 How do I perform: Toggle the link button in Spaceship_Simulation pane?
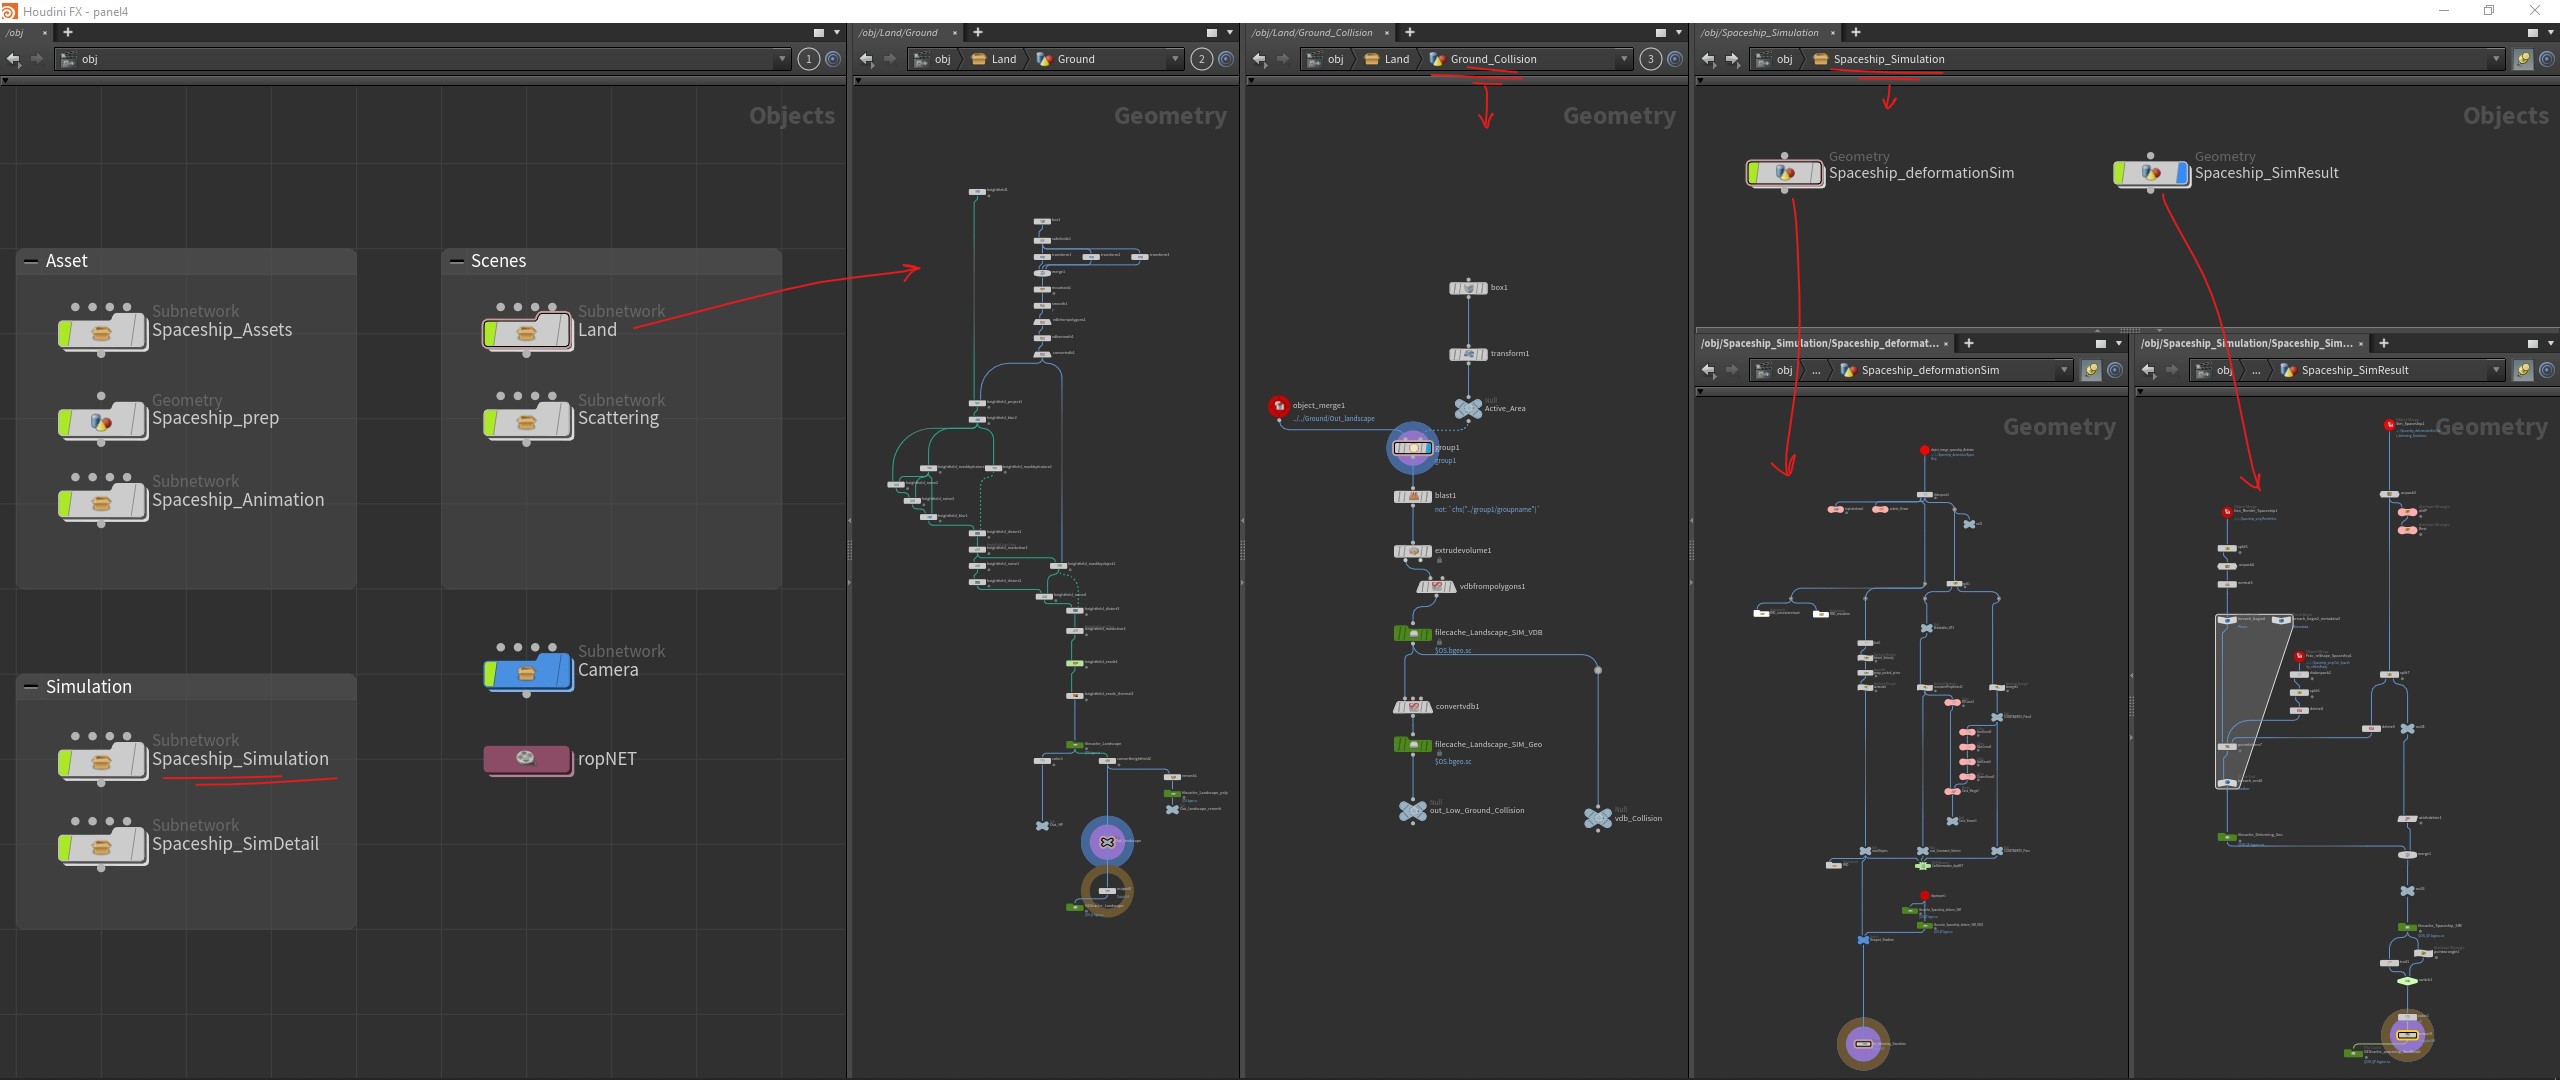(x=2523, y=59)
